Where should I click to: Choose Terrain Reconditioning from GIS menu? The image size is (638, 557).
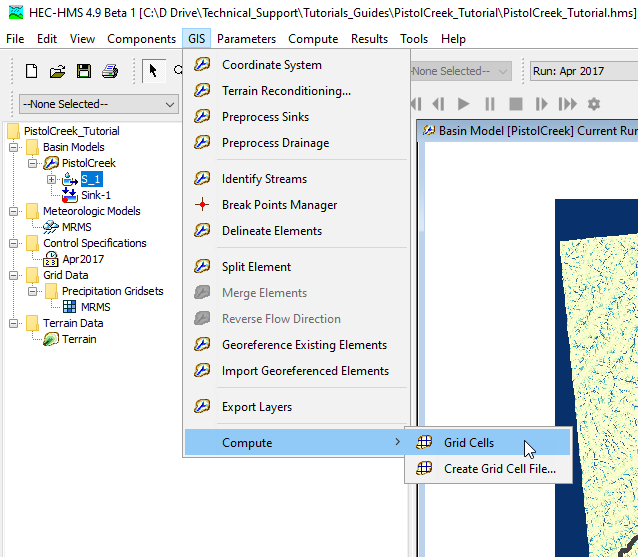[x=297, y=91]
